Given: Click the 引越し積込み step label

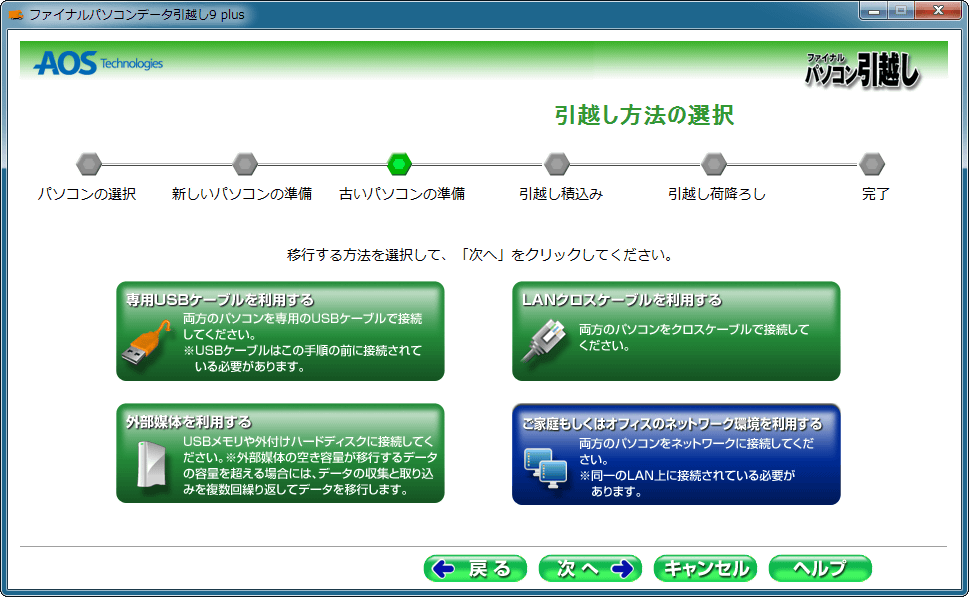Looking at the screenshot, I should tap(561, 194).
